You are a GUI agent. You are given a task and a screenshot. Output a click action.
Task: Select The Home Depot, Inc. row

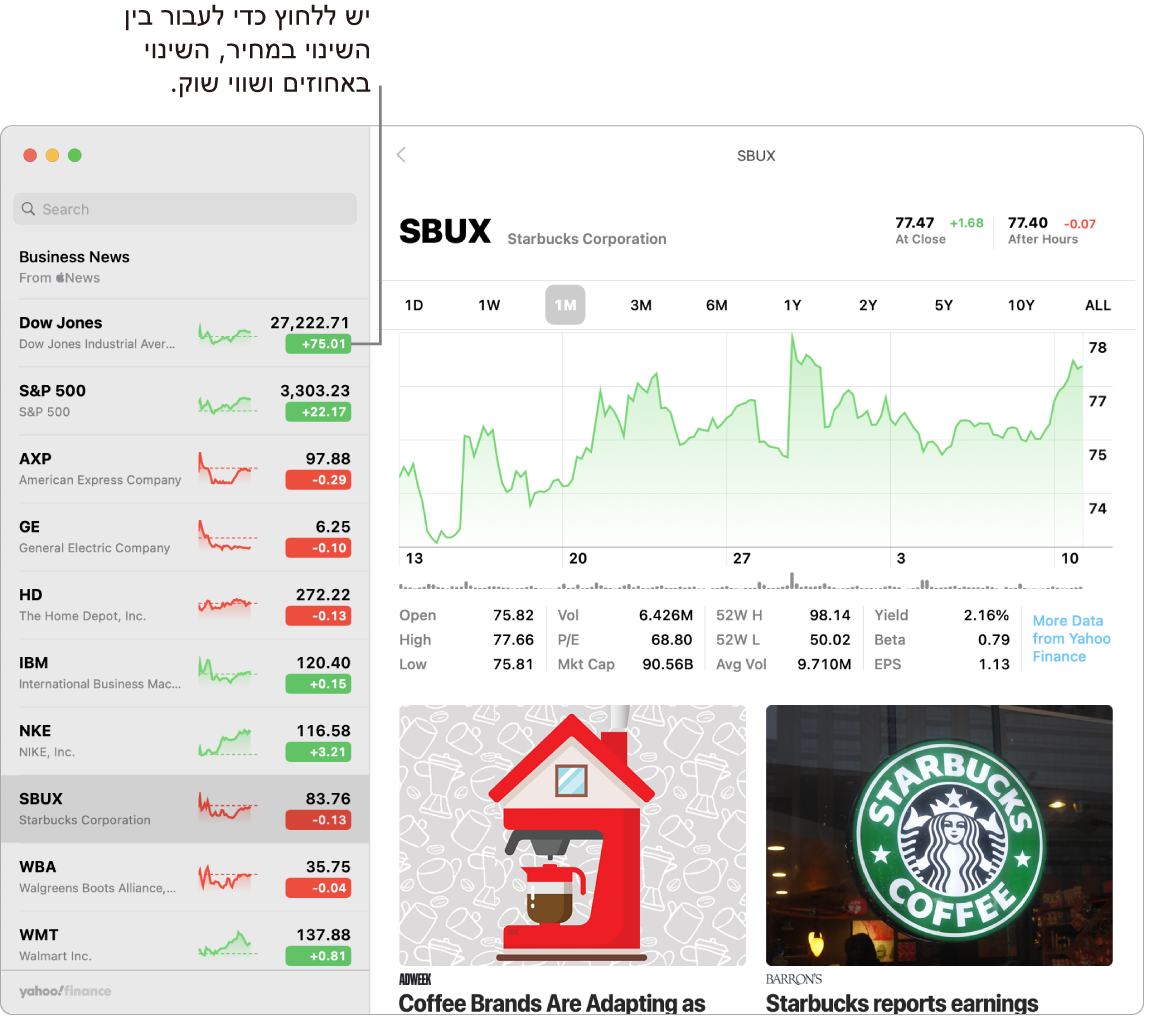tap(185, 605)
